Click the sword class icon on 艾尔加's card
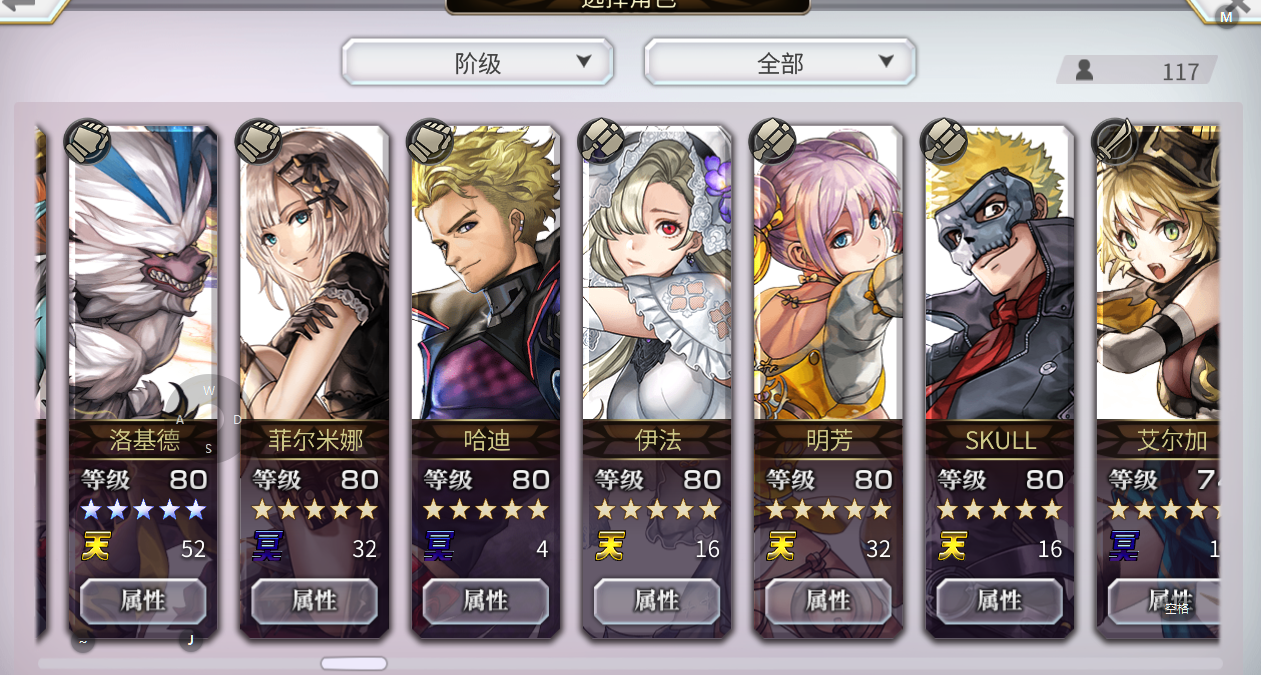 tap(1115, 142)
